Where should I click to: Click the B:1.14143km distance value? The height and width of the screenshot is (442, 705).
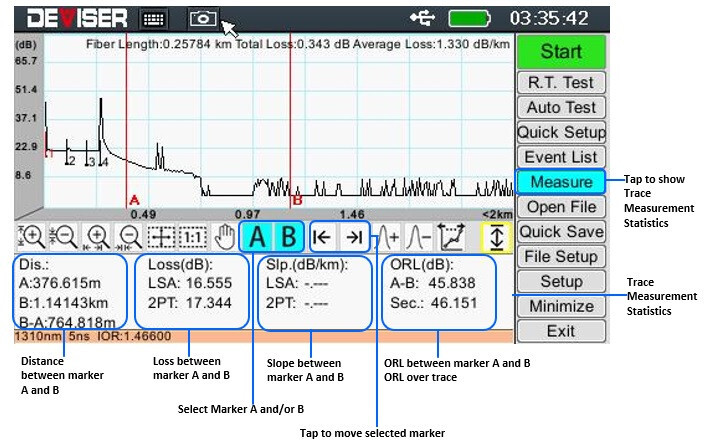pos(63,303)
